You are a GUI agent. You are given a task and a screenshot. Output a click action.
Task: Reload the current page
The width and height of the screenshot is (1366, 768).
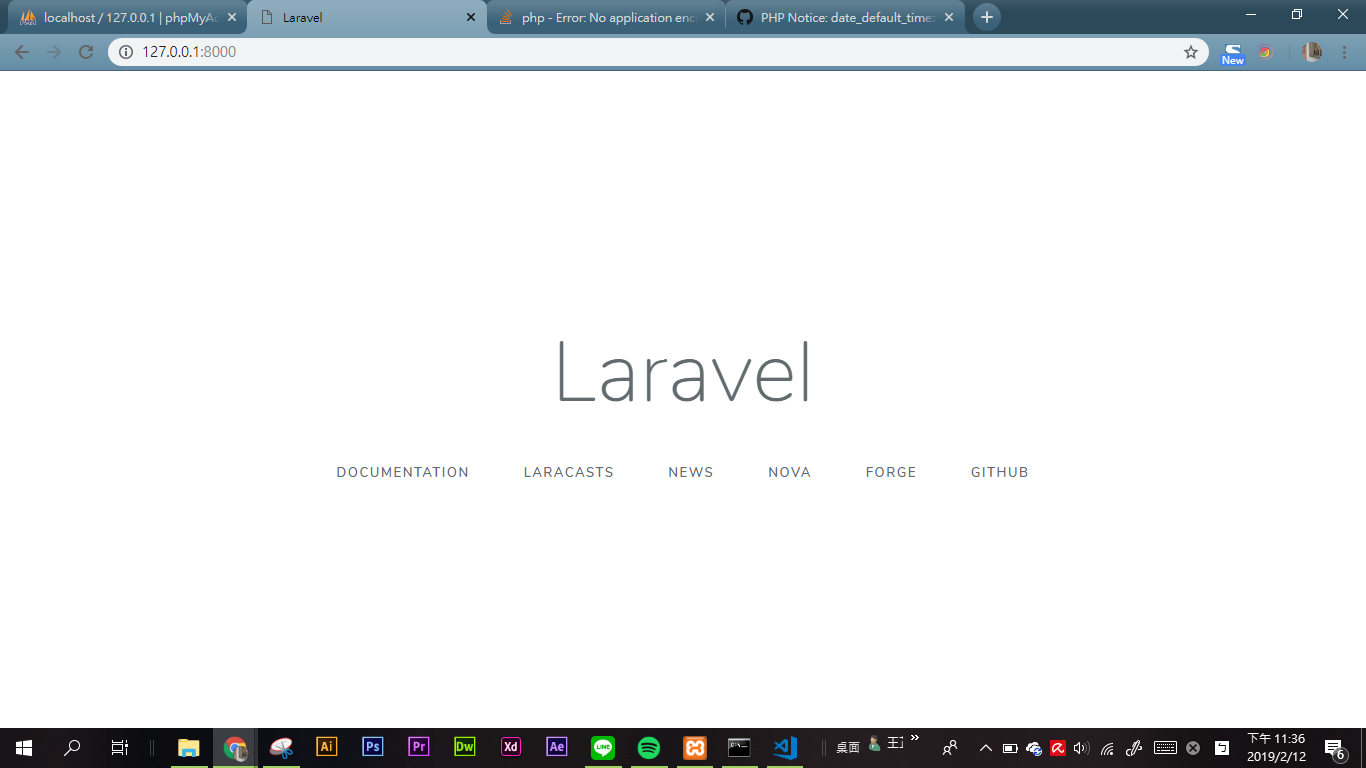86,52
